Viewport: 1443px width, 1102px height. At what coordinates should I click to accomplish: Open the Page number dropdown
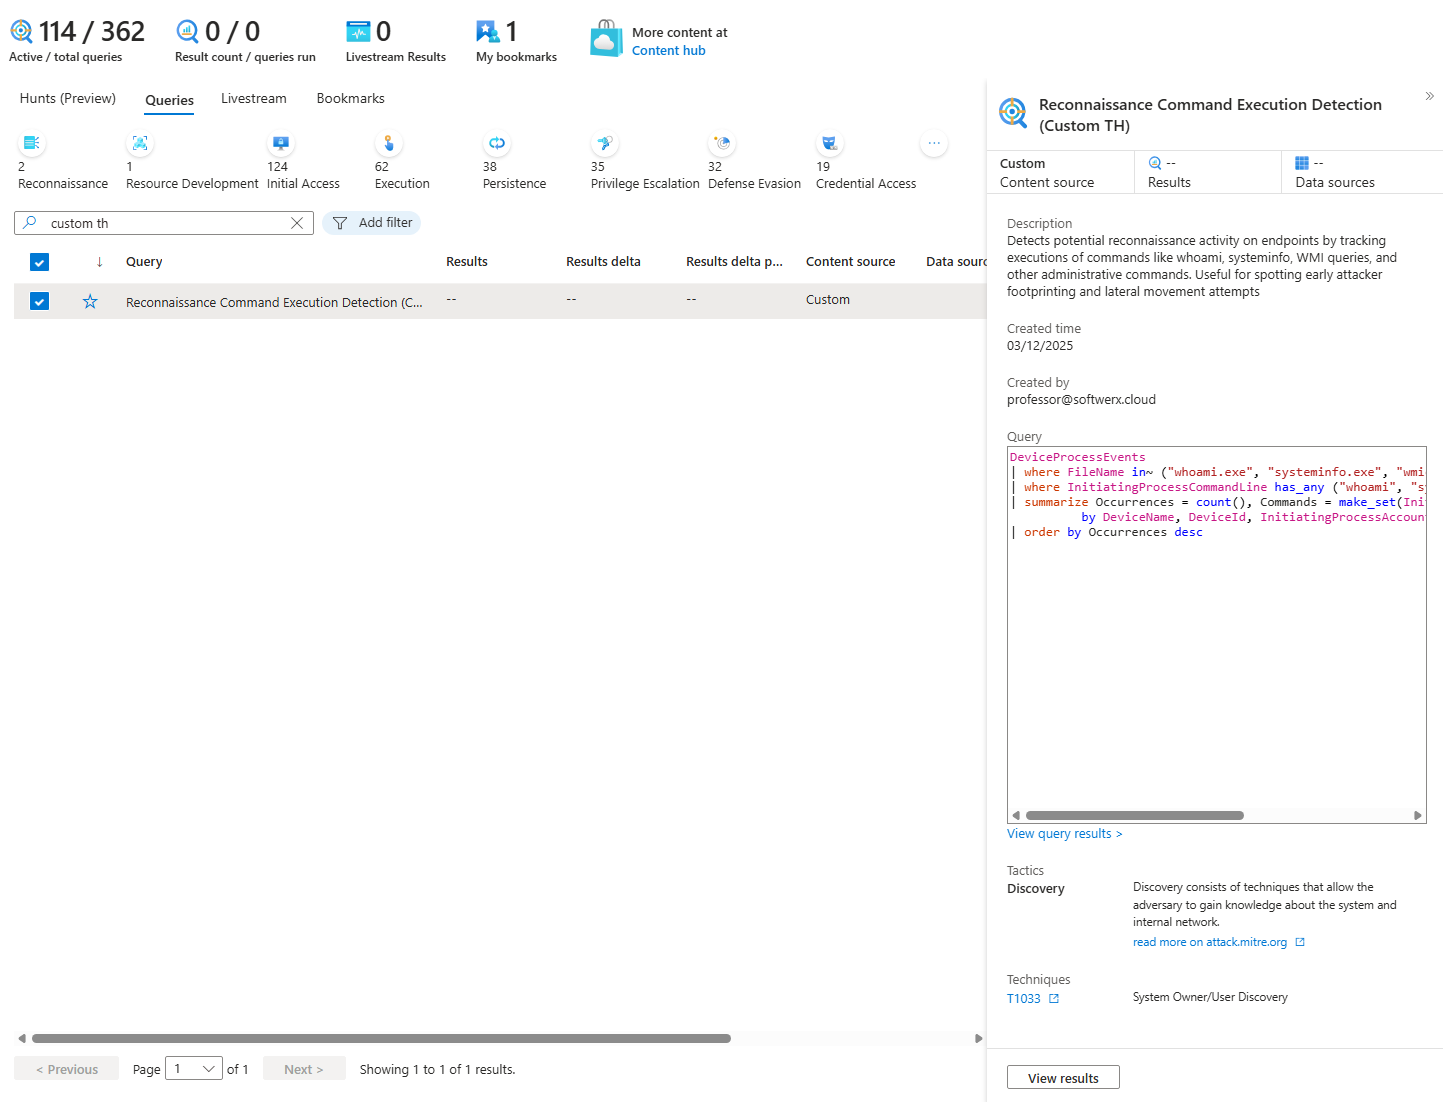coord(194,1069)
